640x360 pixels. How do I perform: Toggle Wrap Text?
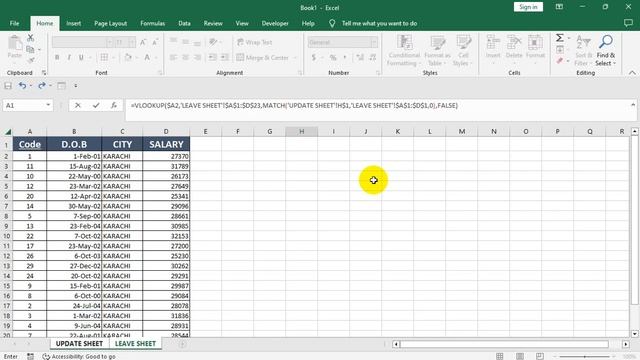(255, 42)
